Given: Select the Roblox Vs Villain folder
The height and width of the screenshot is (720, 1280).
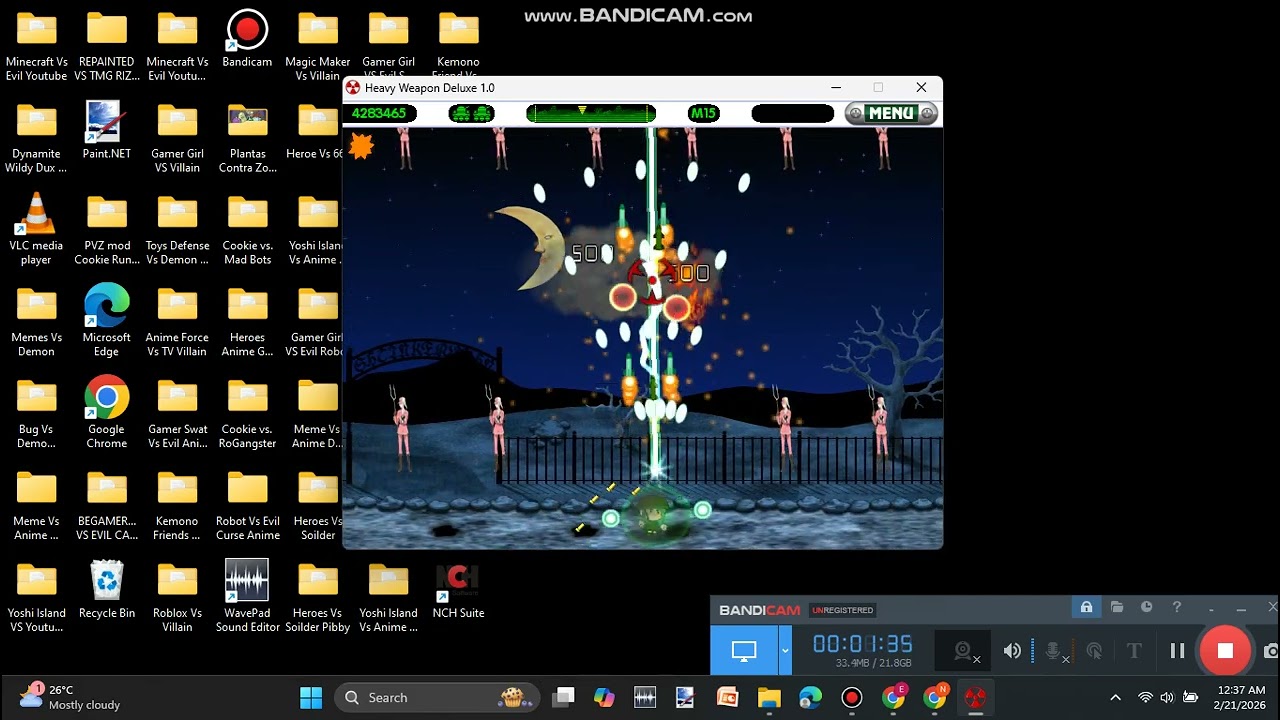Looking at the screenshot, I should click(177, 597).
